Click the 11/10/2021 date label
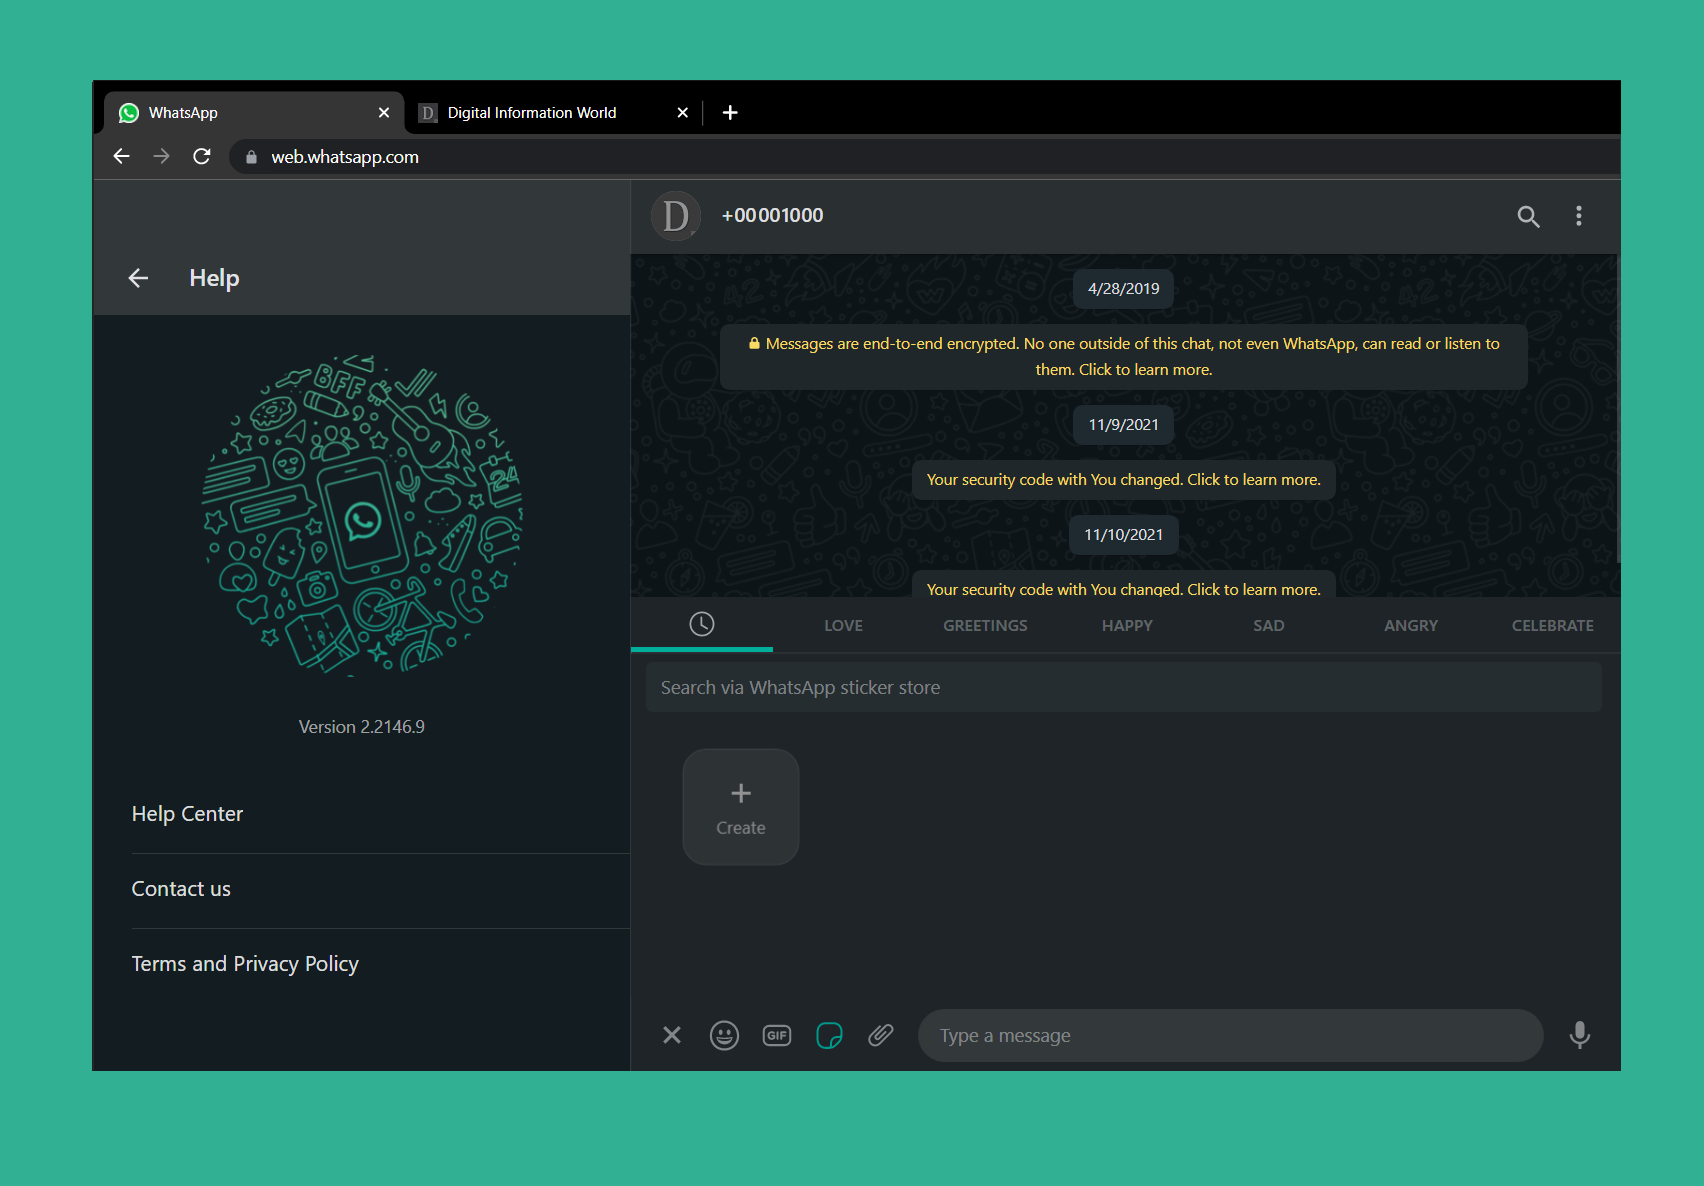This screenshot has width=1704, height=1186. click(1124, 535)
